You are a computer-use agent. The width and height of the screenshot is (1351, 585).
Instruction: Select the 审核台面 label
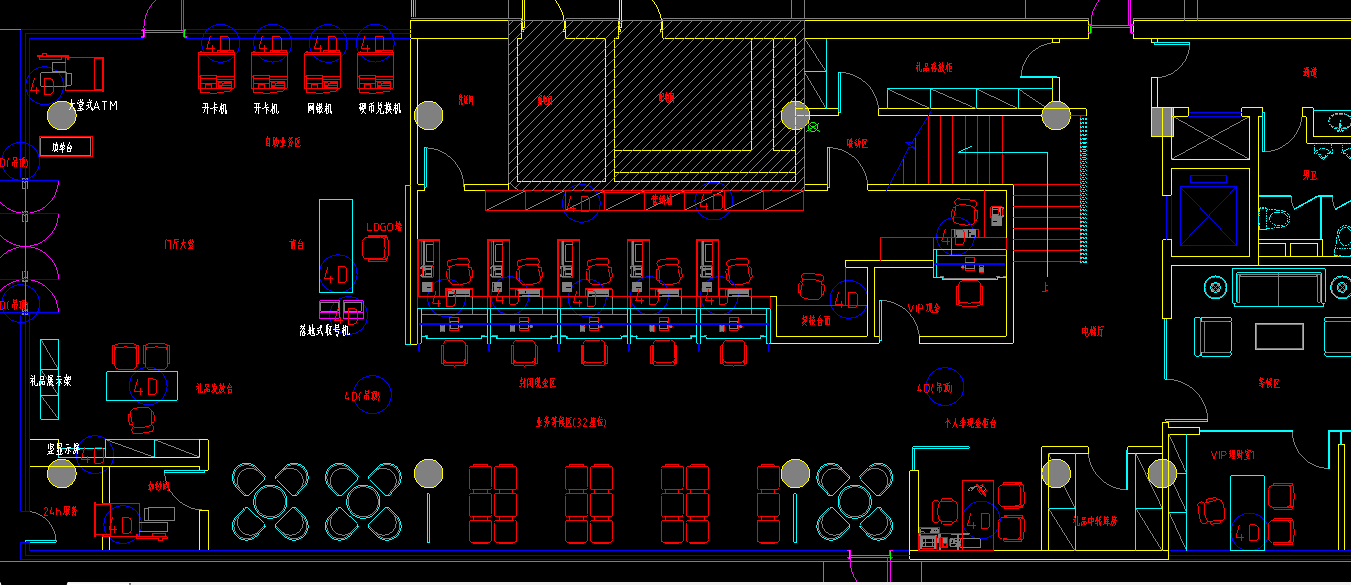click(x=817, y=322)
